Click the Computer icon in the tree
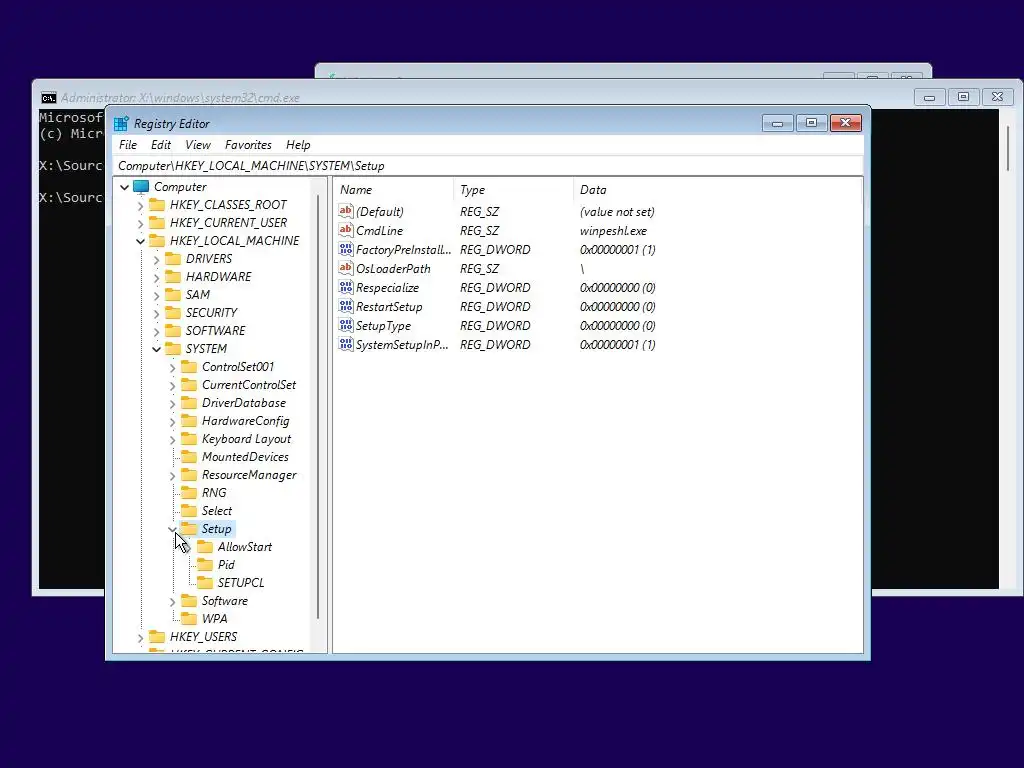Viewport: 1024px width, 768px height. 141,187
